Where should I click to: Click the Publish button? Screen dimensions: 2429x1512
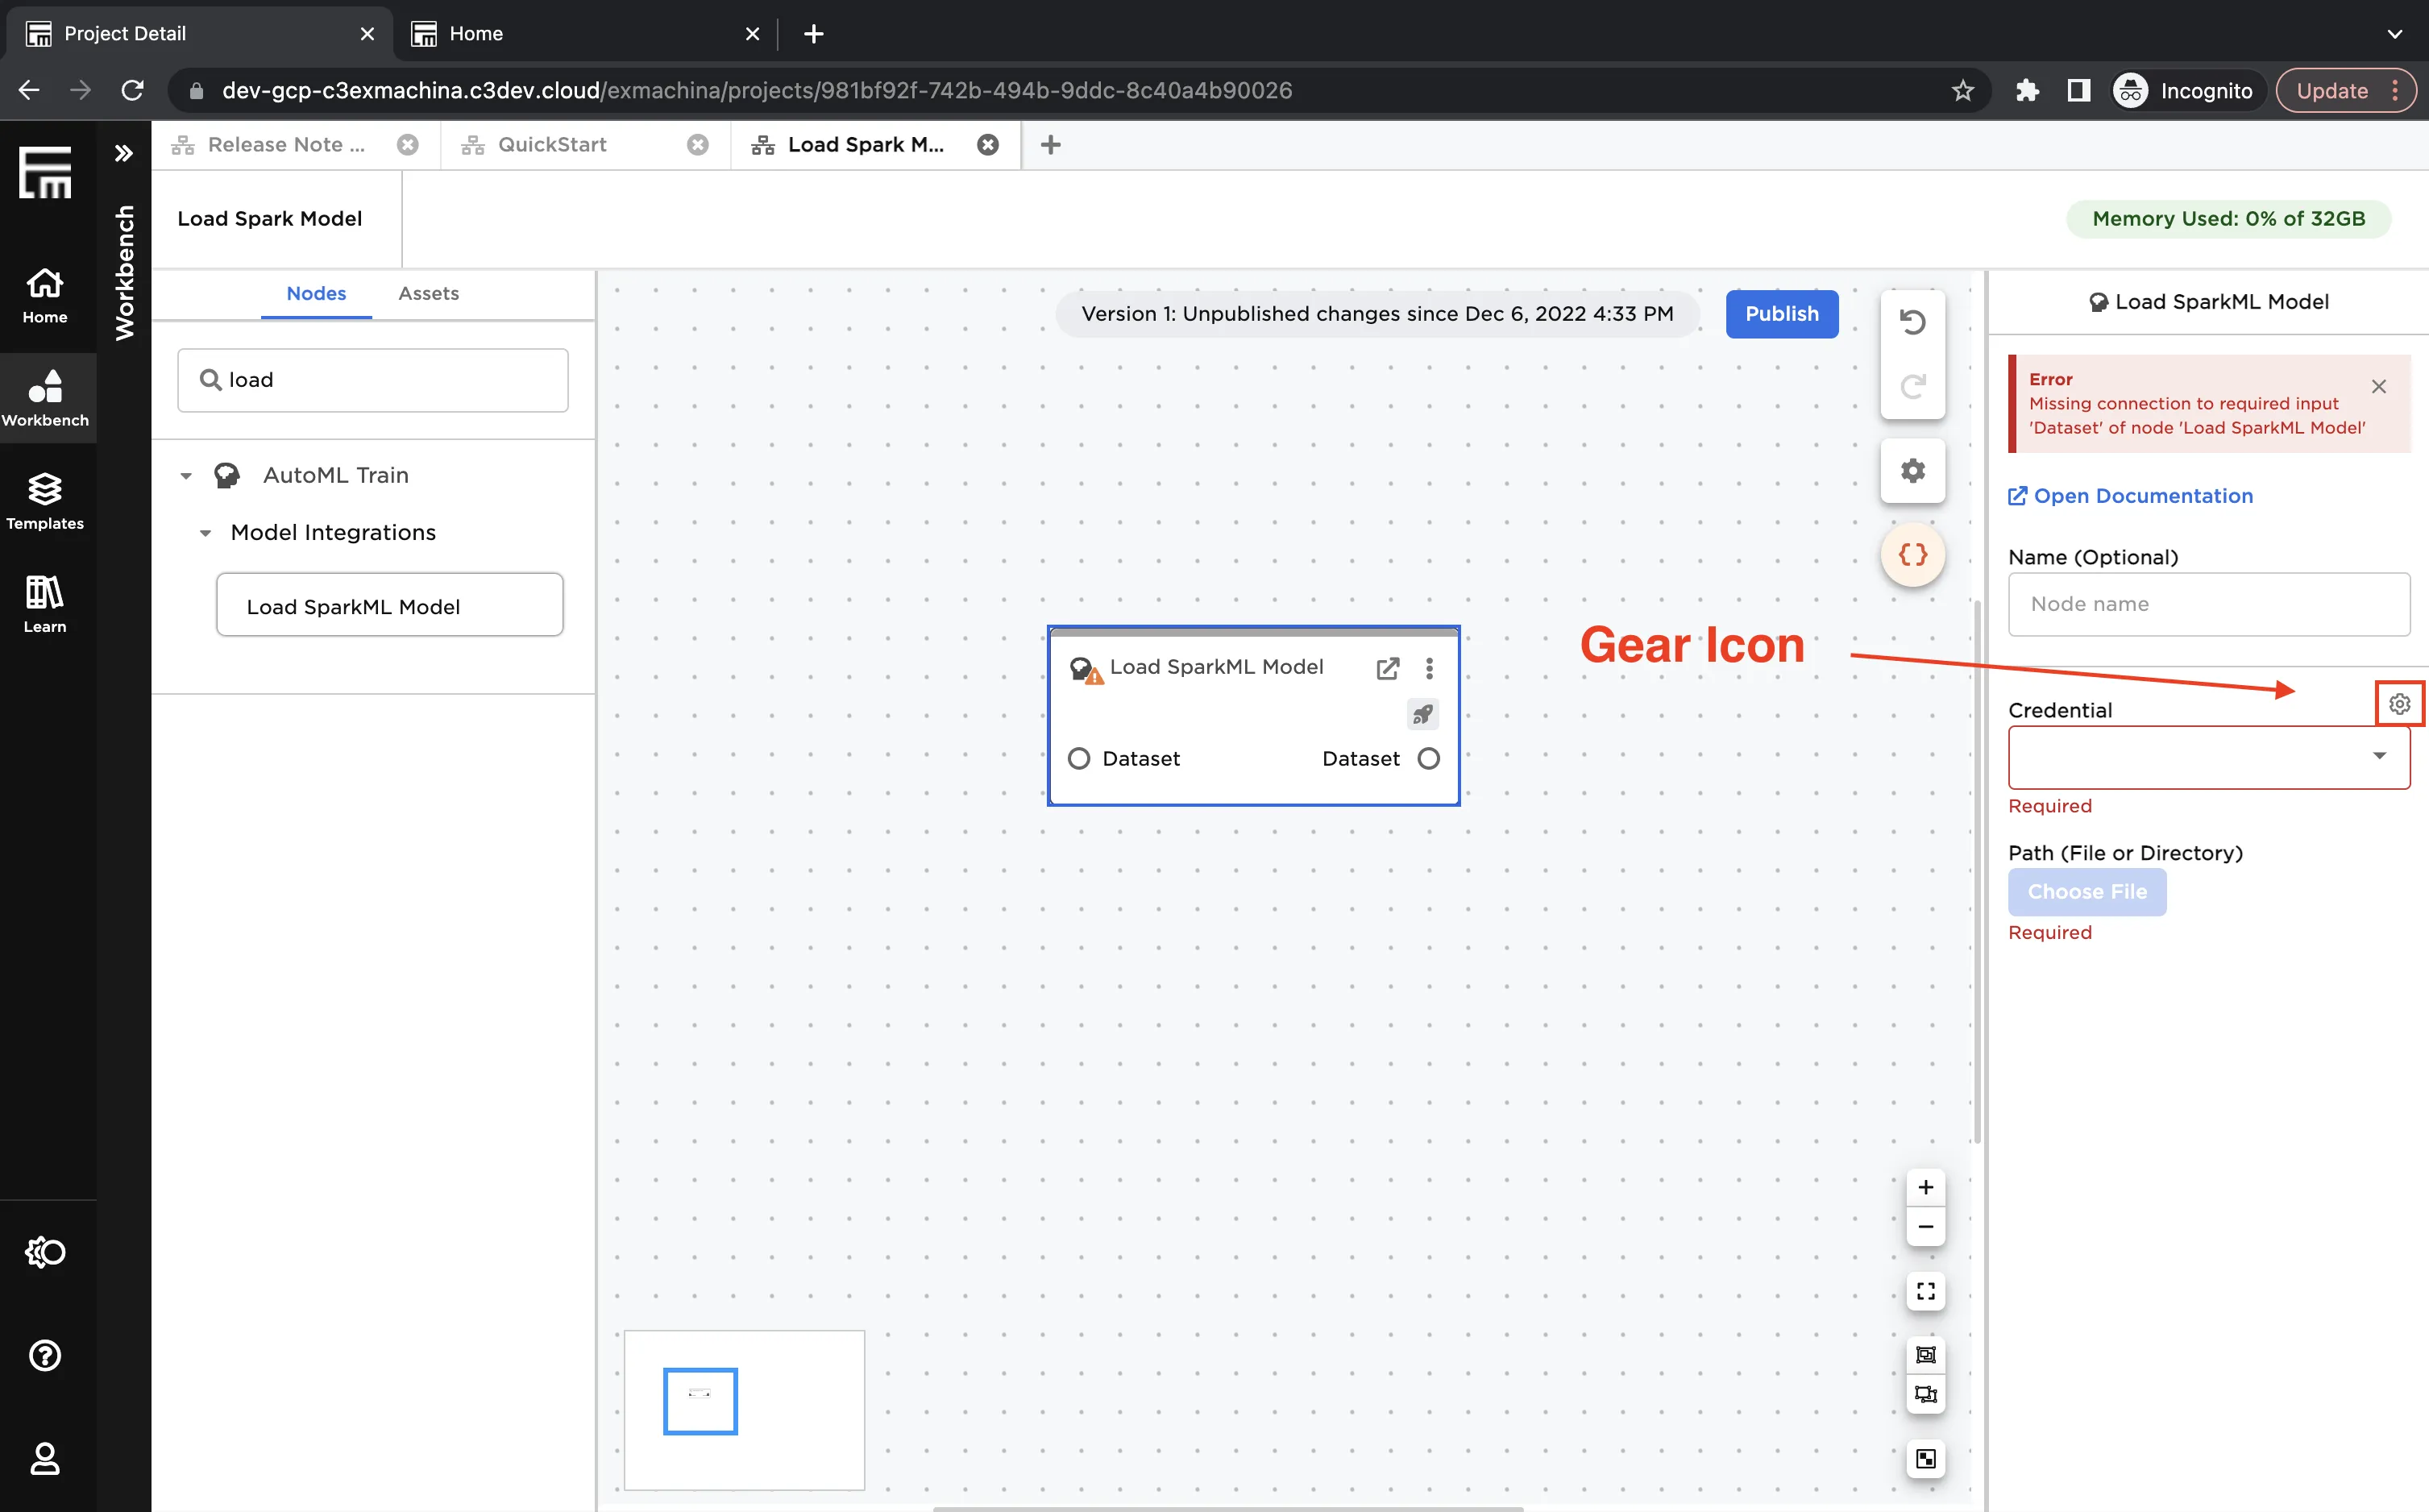click(x=1781, y=314)
